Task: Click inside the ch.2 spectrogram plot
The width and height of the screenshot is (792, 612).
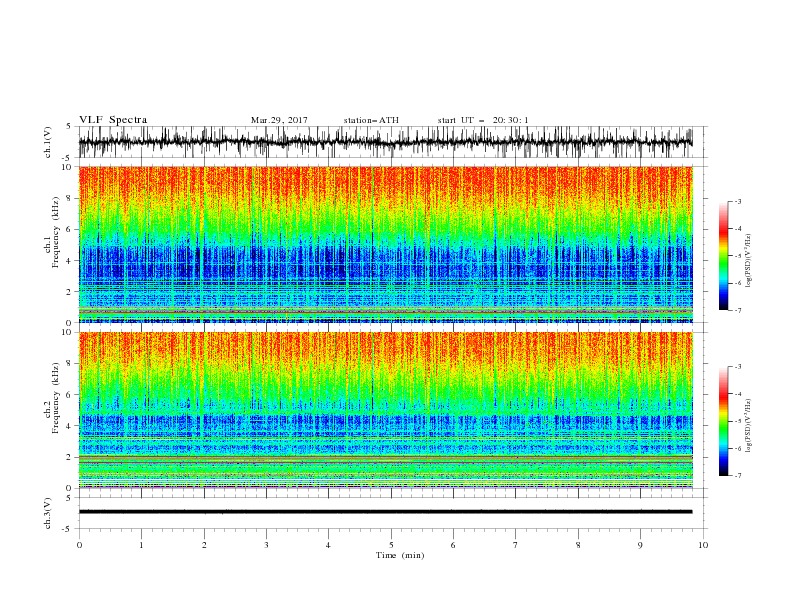Action: coord(386,410)
